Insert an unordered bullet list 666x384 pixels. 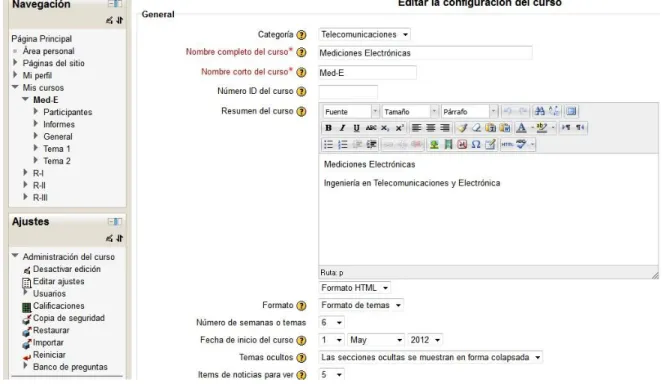click(328, 144)
